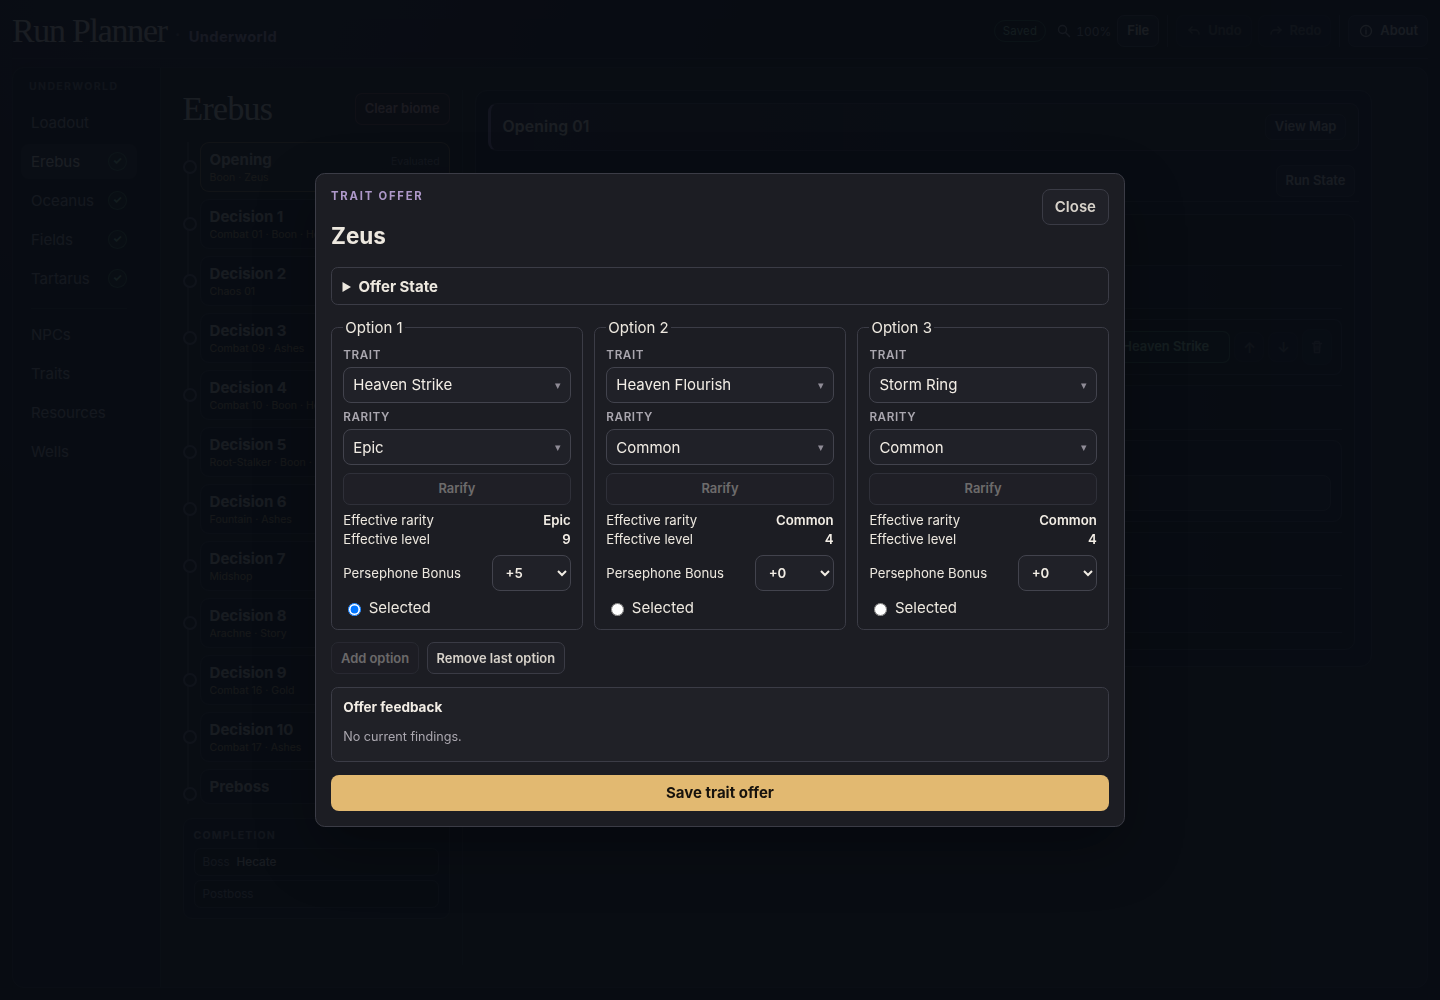Open Option 1 Persephone Bonus +5 dropdown
The height and width of the screenshot is (1000, 1440).
tap(531, 573)
